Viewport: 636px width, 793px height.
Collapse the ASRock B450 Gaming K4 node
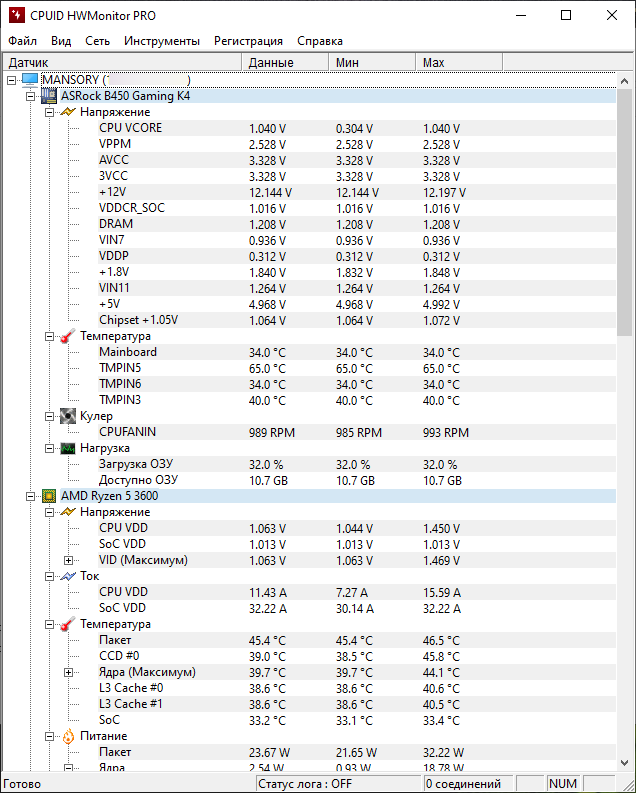tap(30, 96)
